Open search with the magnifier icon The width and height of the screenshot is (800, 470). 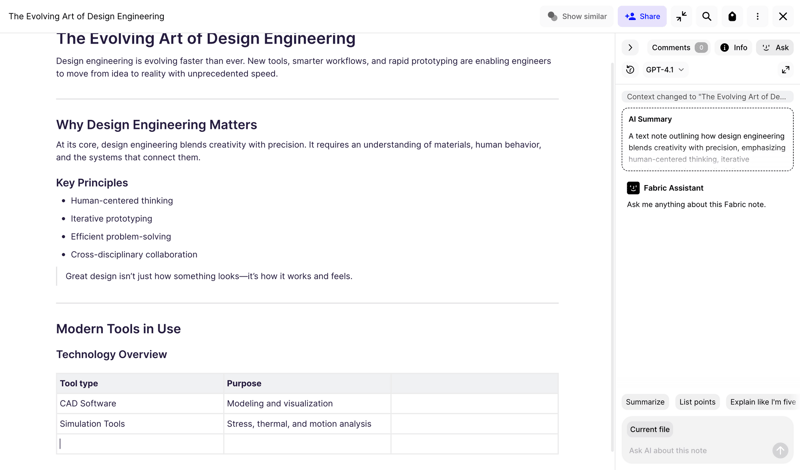pos(707,16)
